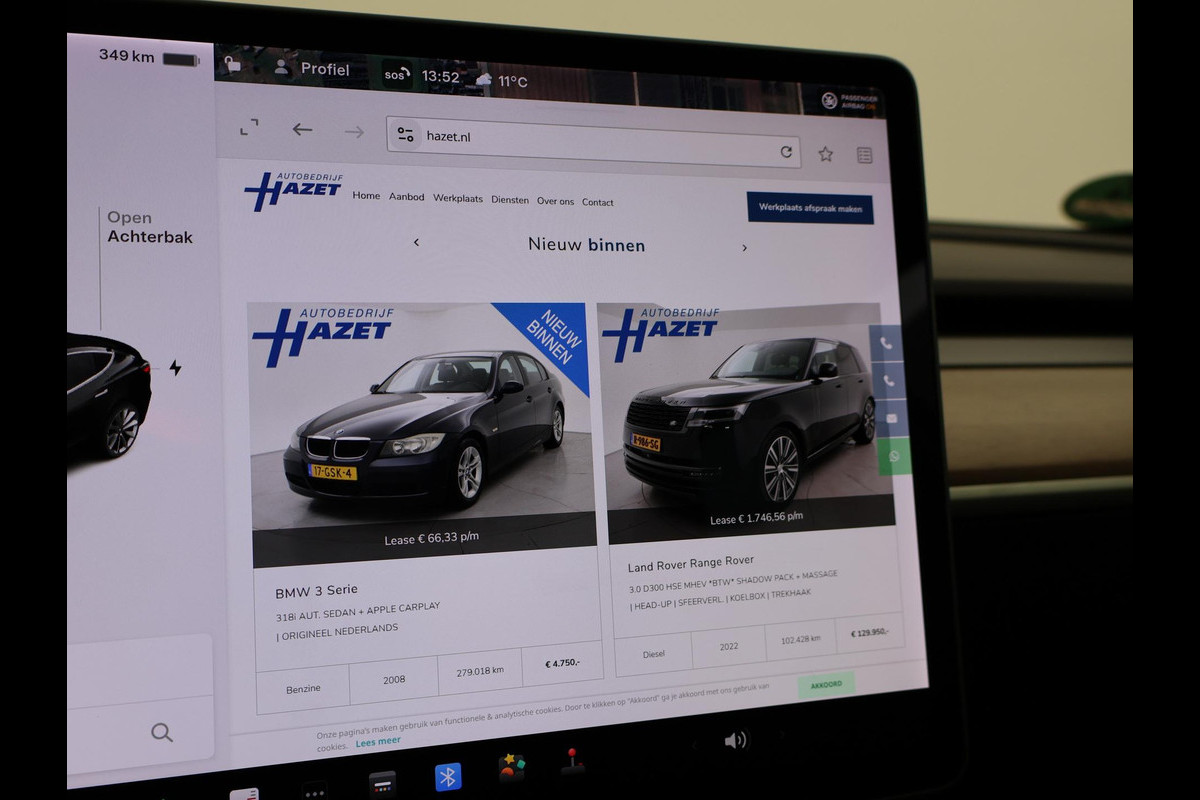Viewport: 1200px width, 800px height.
Task: Open the arcade joystick app
Action: tap(572, 761)
